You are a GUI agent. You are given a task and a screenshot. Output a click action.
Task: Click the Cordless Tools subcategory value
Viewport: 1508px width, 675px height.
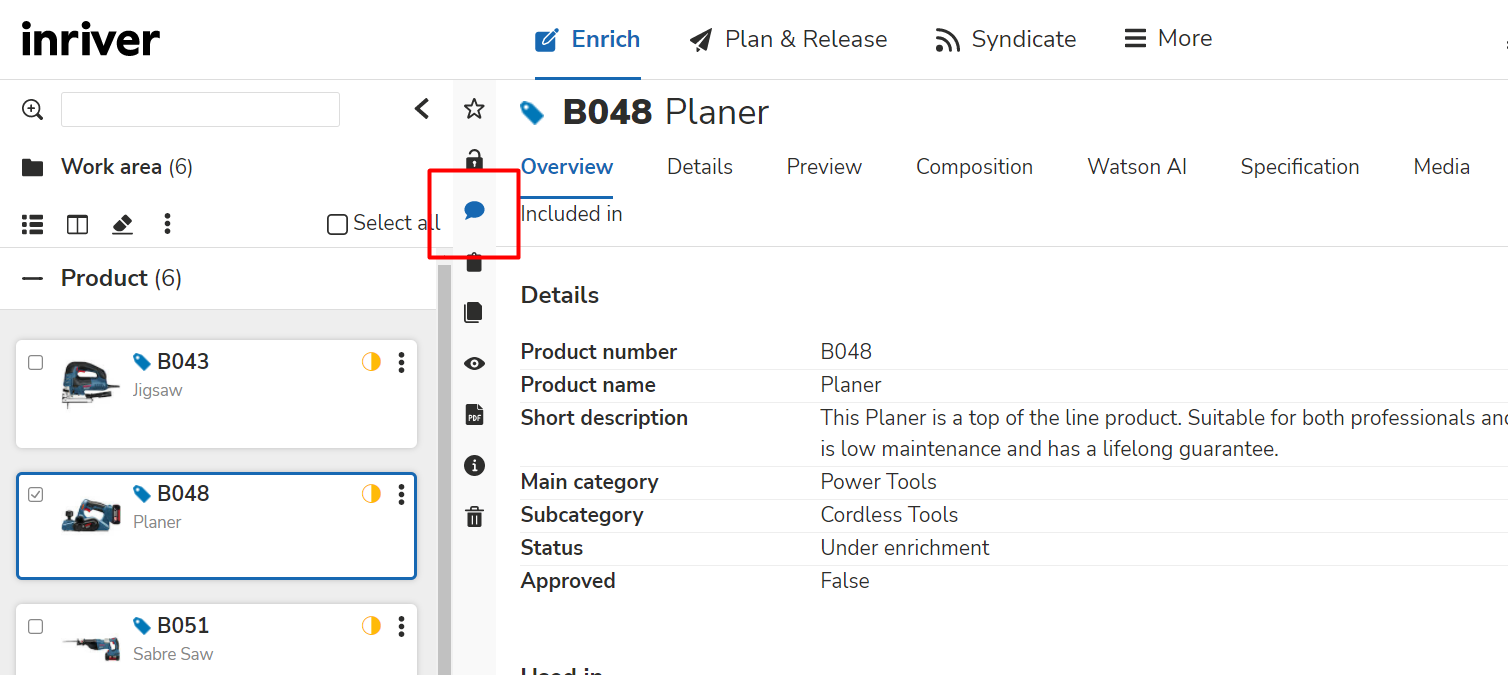coord(890,515)
